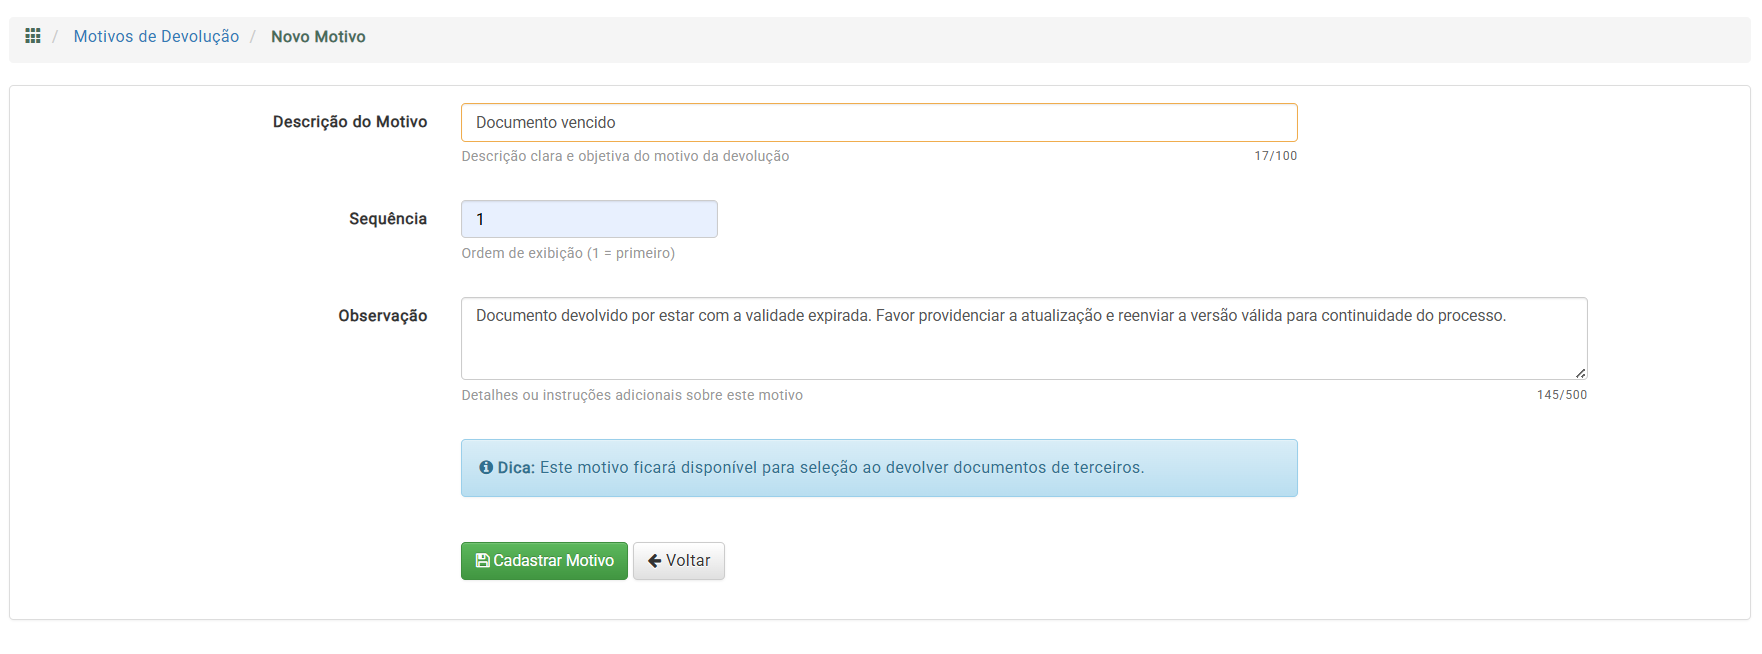Grab the Observação textarea resize handle
This screenshot has height=654, width=1762.
(x=1580, y=372)
